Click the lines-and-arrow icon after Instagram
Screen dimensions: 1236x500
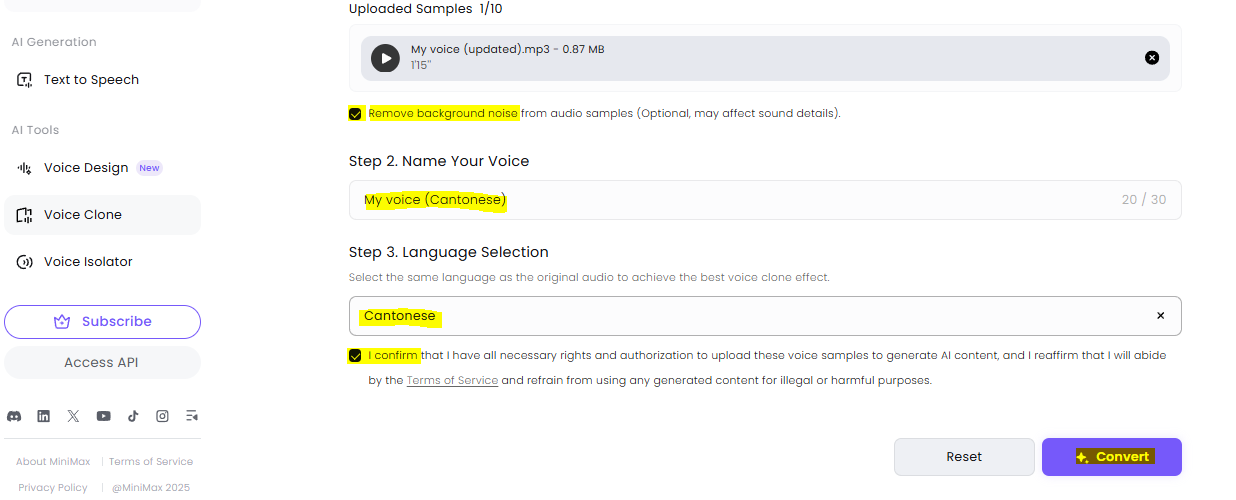click(x=192, y=416)
